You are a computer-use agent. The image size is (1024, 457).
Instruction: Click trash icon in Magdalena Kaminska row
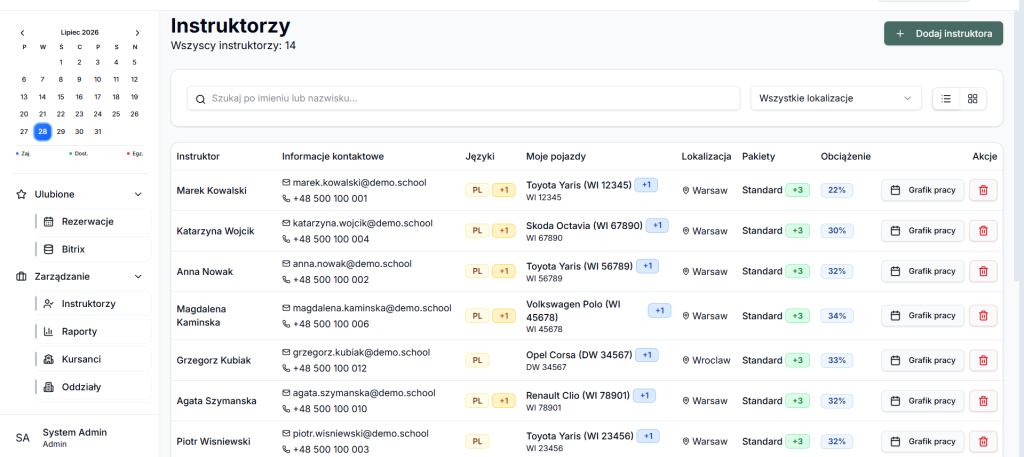click(x=983, y=315)
